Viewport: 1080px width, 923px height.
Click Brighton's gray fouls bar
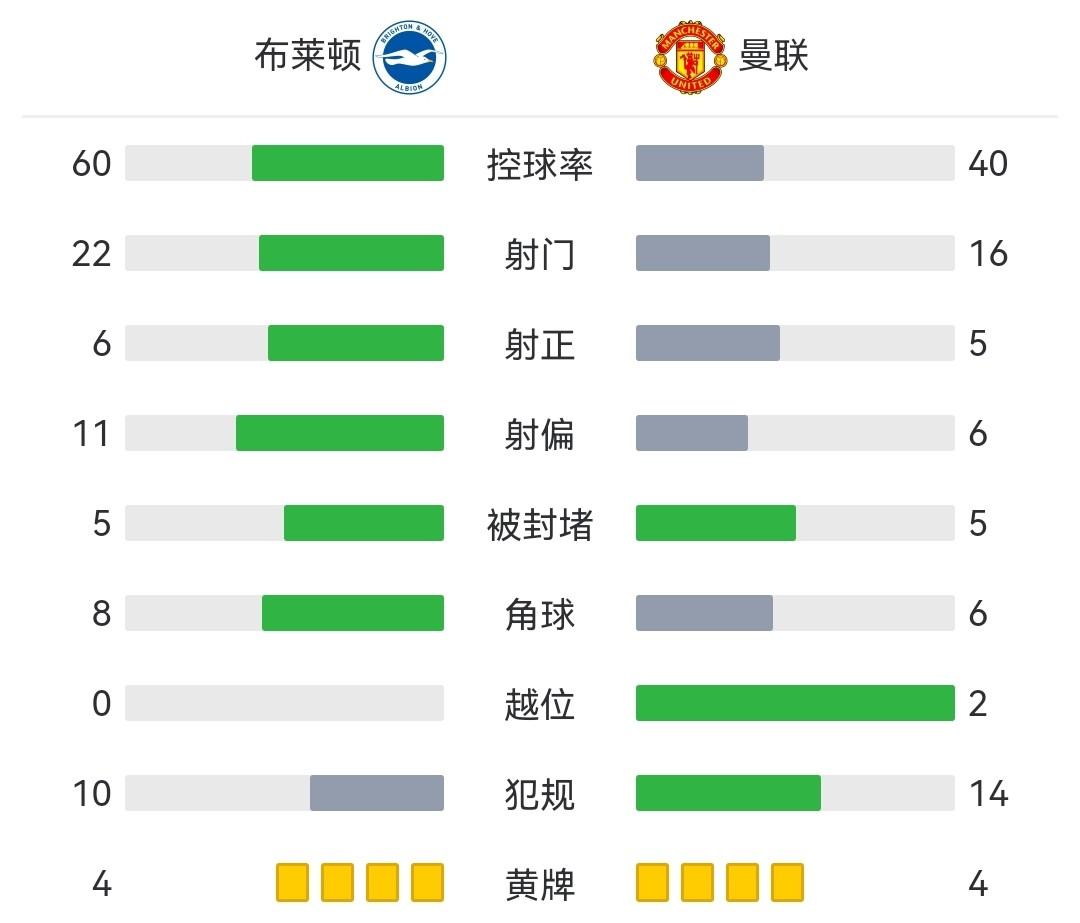tap(376, 793)
